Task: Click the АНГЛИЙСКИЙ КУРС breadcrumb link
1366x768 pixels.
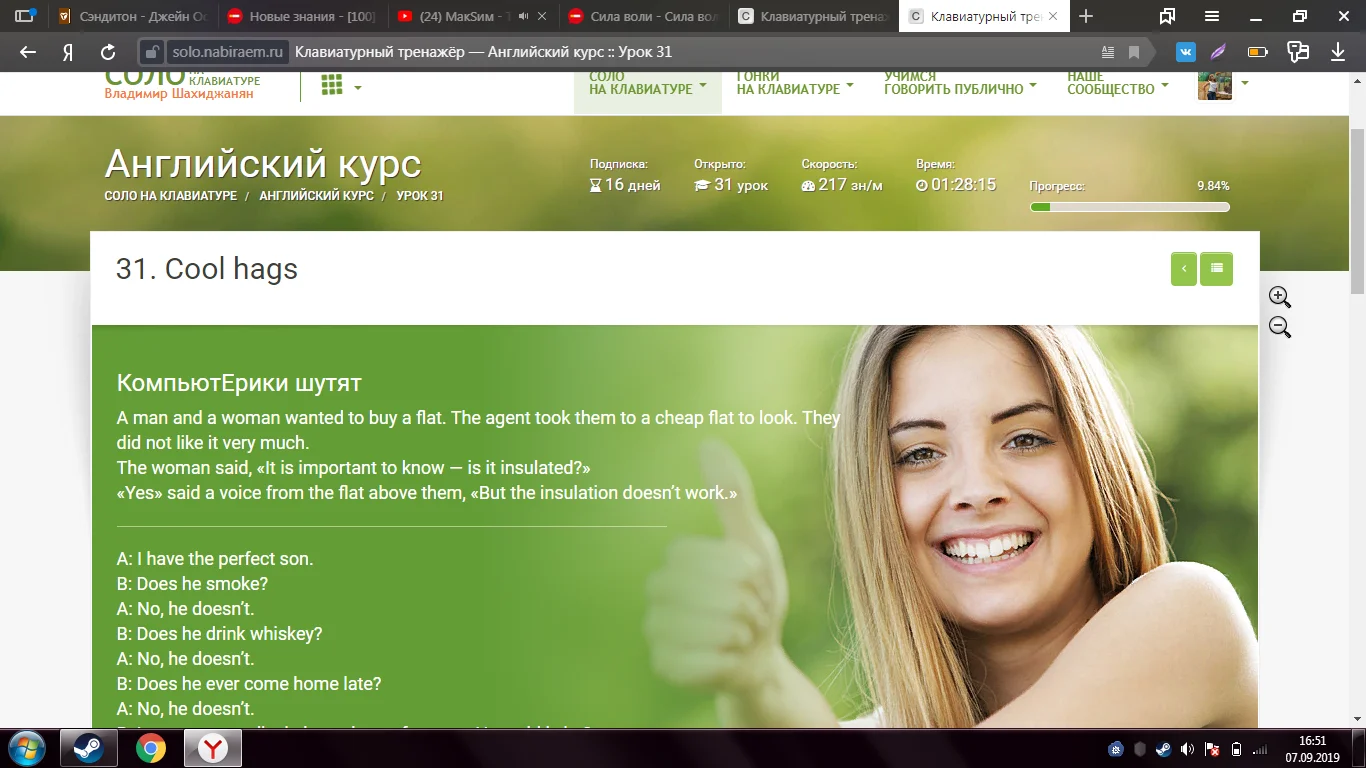Action: (x=316, y=195)
